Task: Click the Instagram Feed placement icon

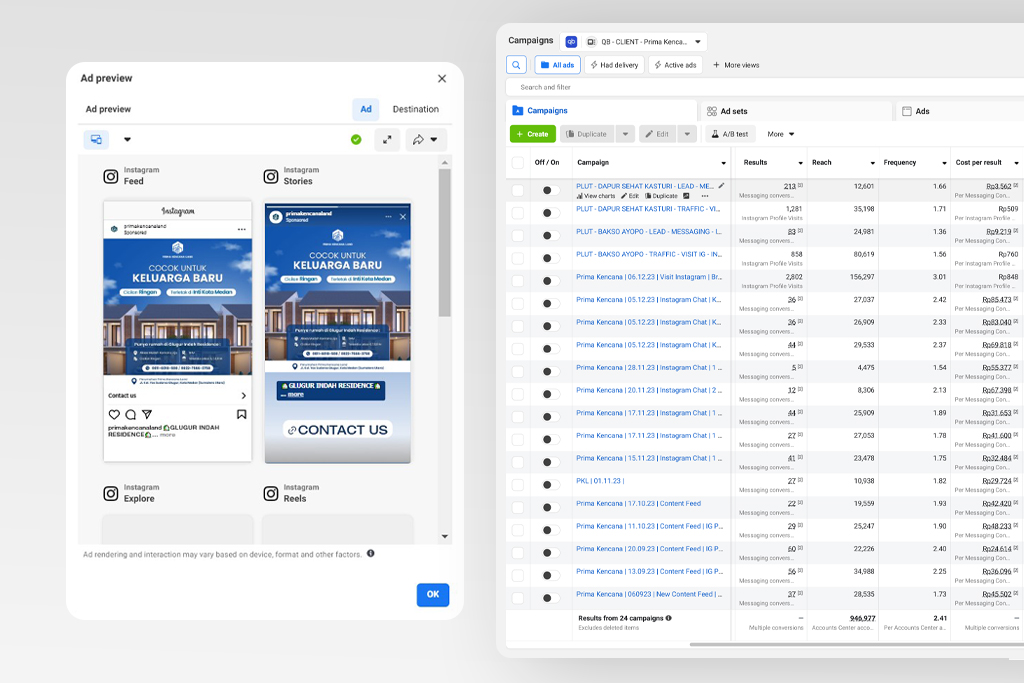Action: point(111,176)
